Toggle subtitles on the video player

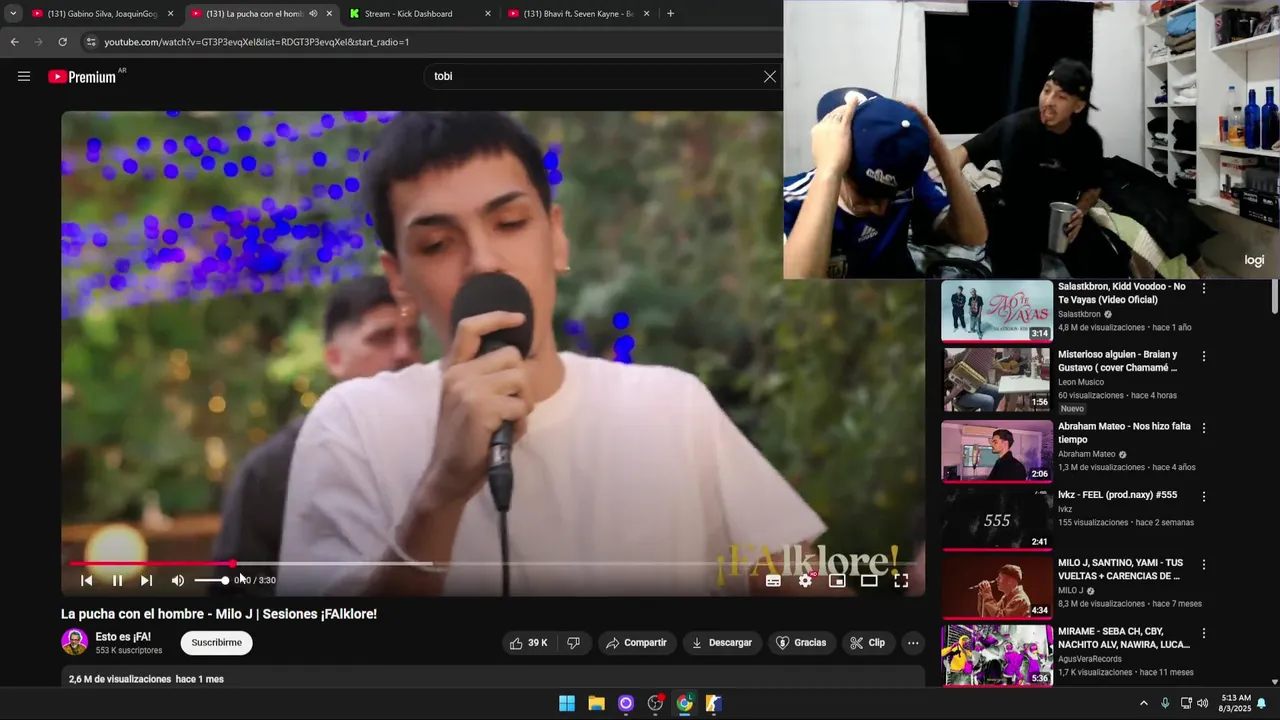pos(773,580)
